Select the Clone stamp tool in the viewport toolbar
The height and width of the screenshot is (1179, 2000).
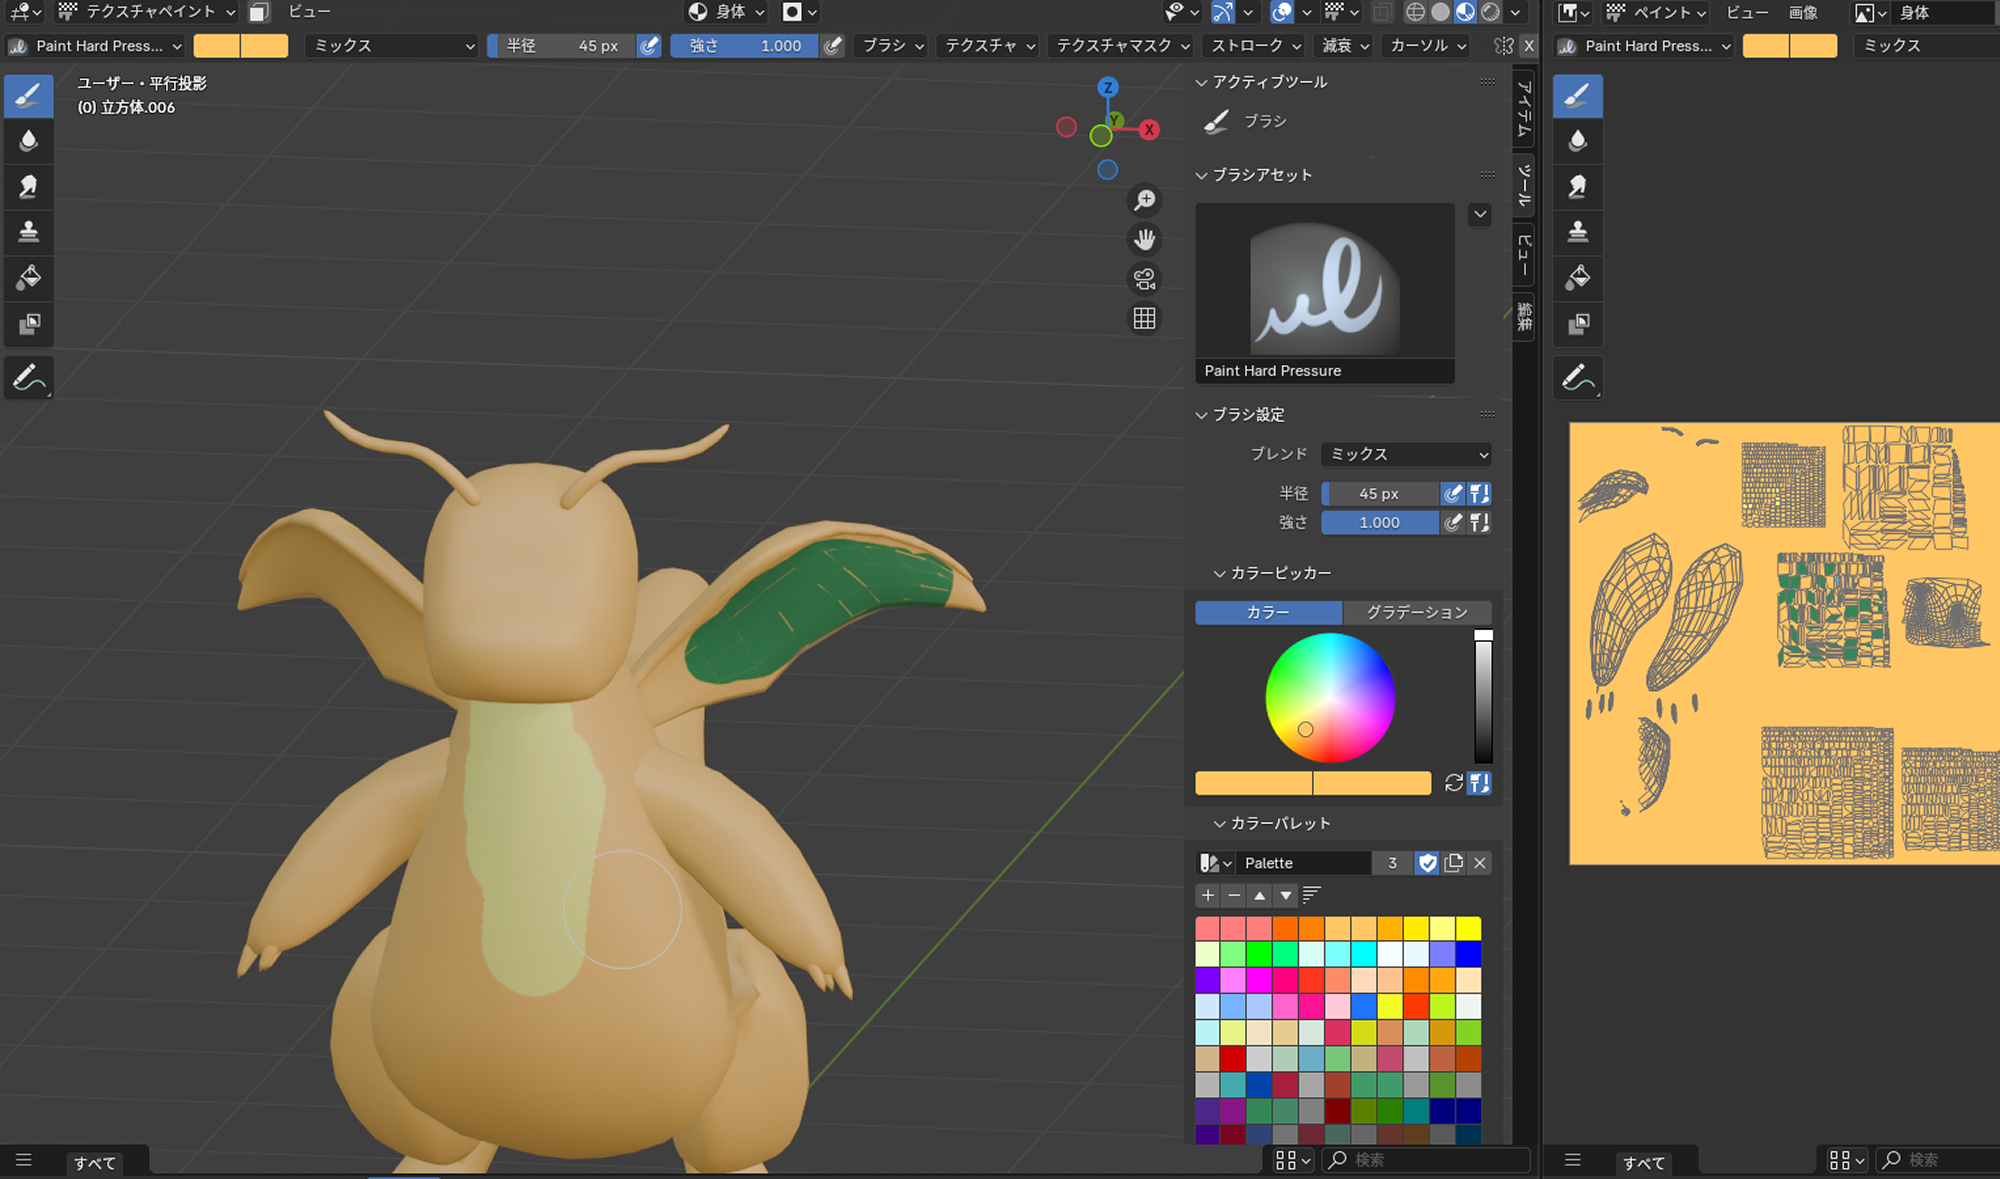29,232
